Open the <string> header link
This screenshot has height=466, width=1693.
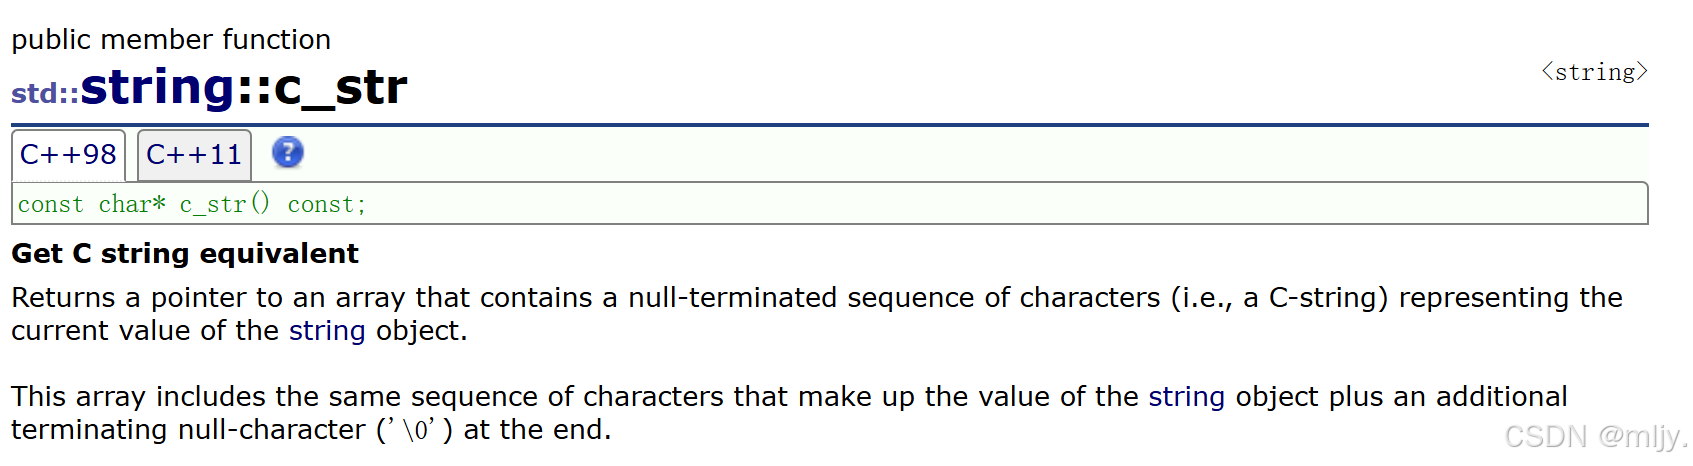(x=1594, y=72)
